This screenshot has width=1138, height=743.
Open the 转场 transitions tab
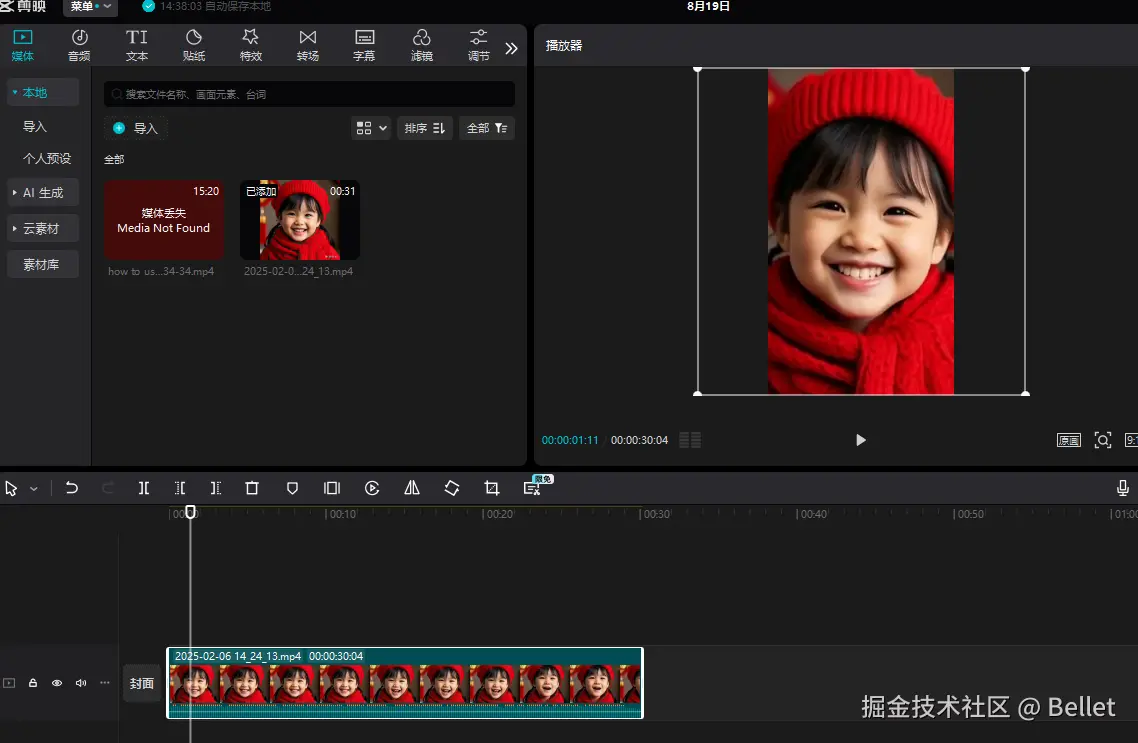308,45
